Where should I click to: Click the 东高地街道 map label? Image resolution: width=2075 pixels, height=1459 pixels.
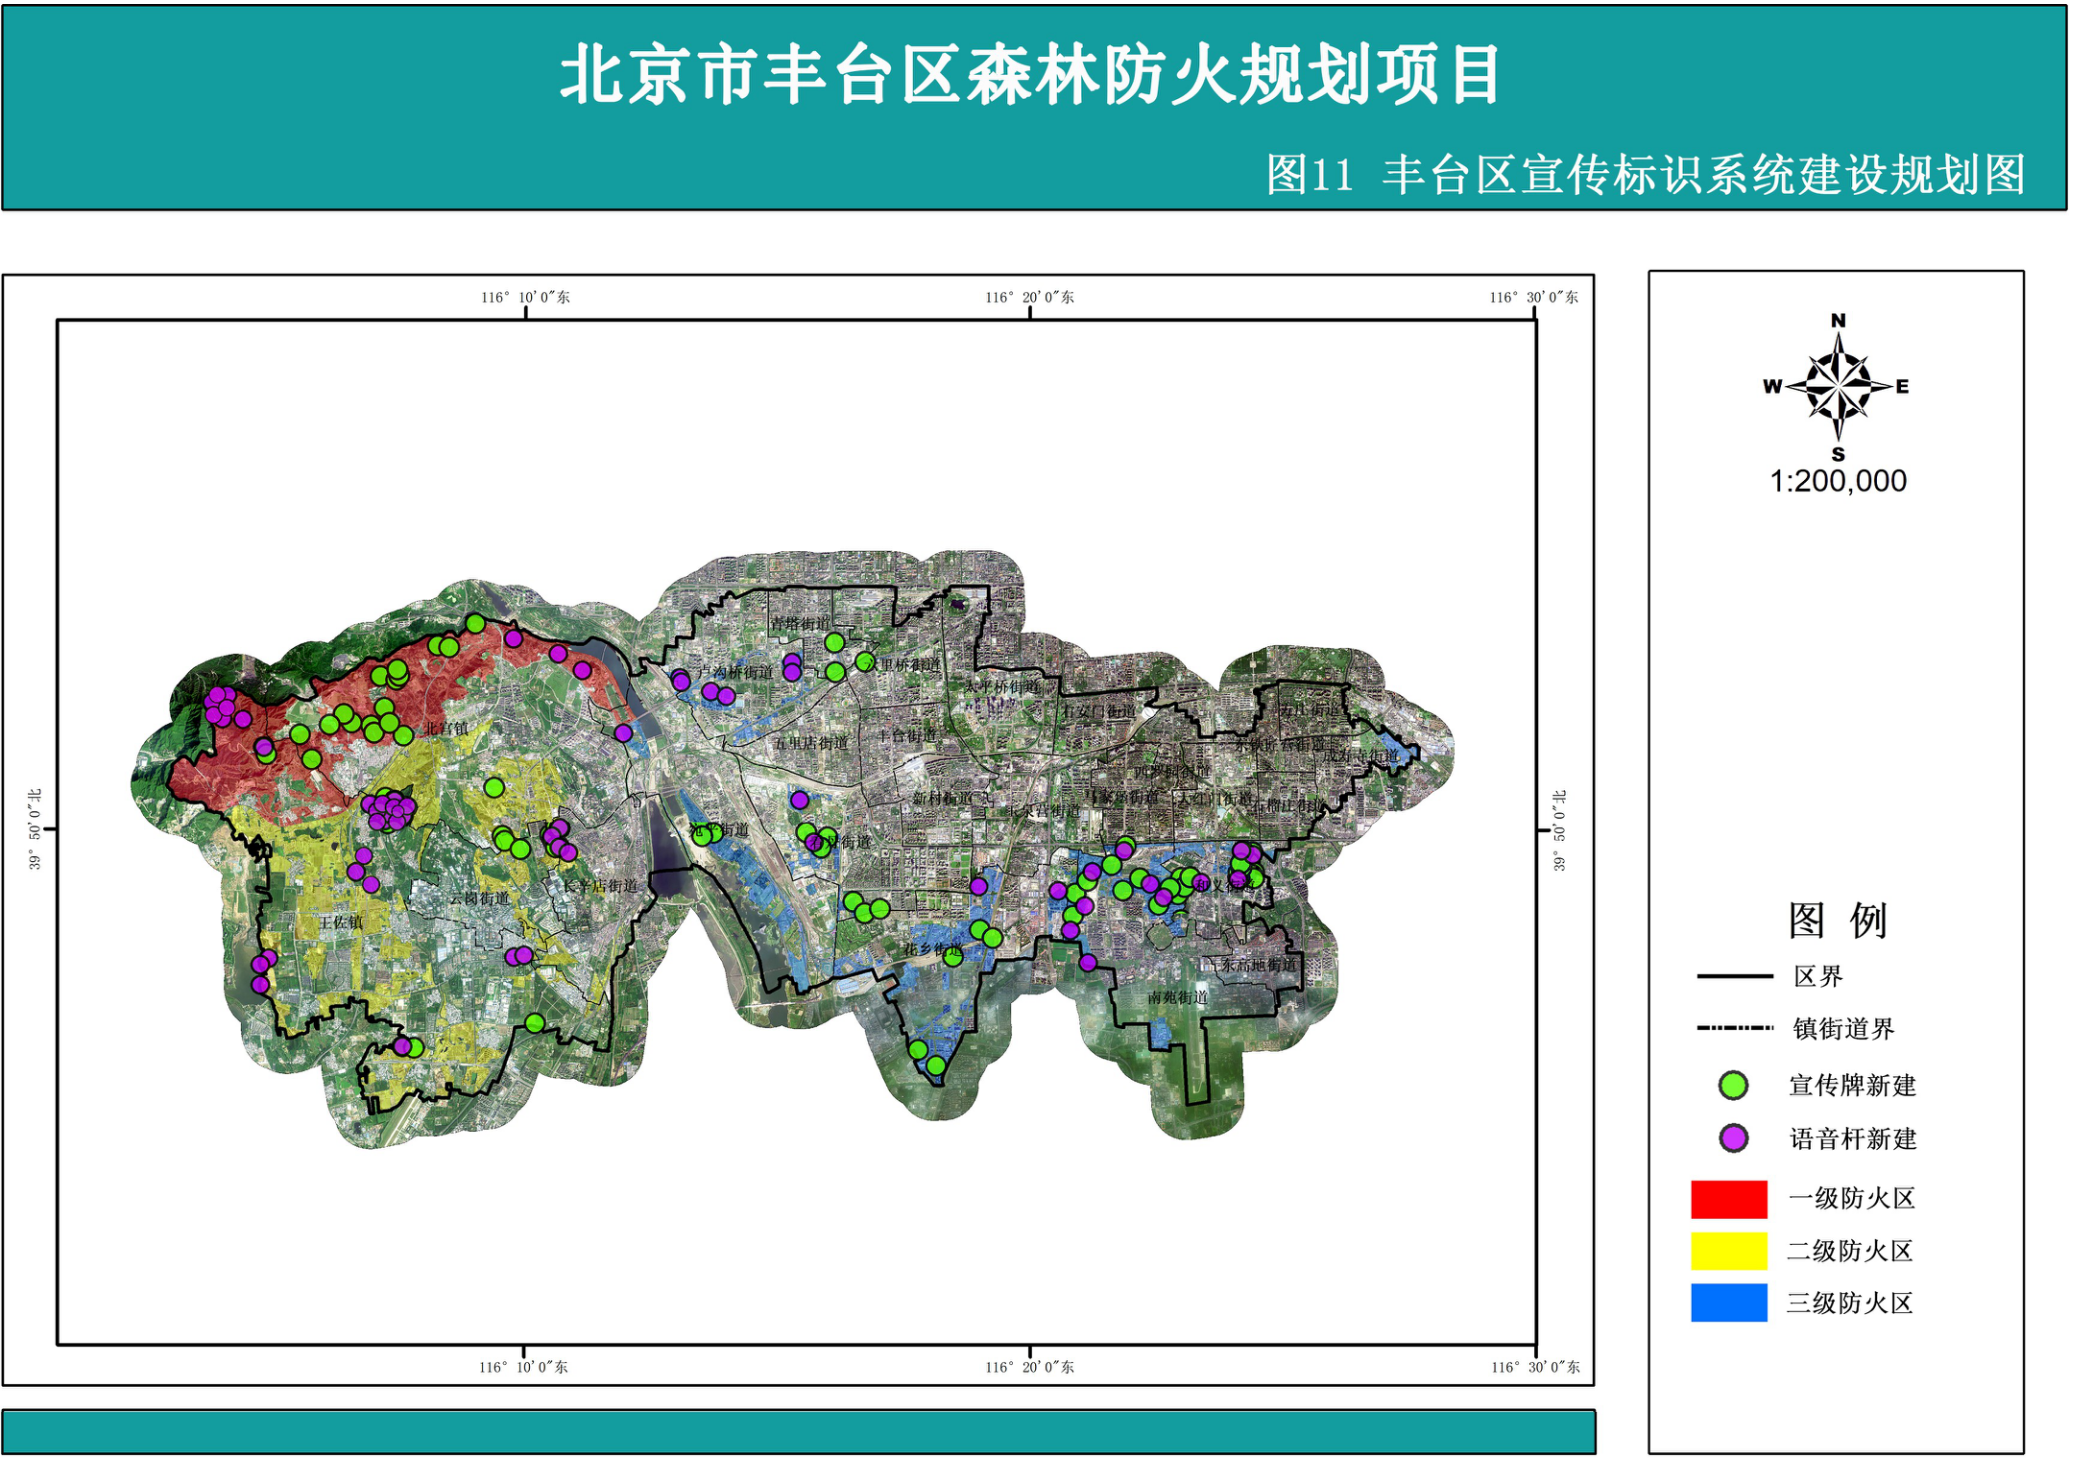click(x=1257, y=965)
